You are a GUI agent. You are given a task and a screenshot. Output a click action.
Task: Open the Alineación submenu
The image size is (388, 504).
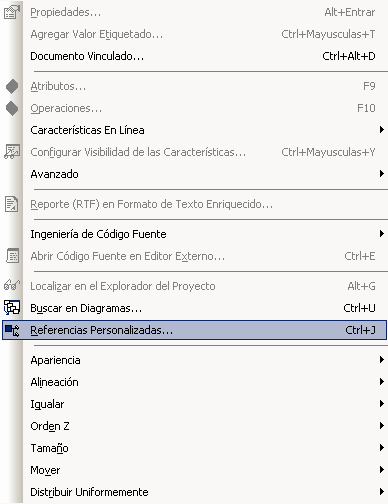pyautogui.click(x=205, y=382)
